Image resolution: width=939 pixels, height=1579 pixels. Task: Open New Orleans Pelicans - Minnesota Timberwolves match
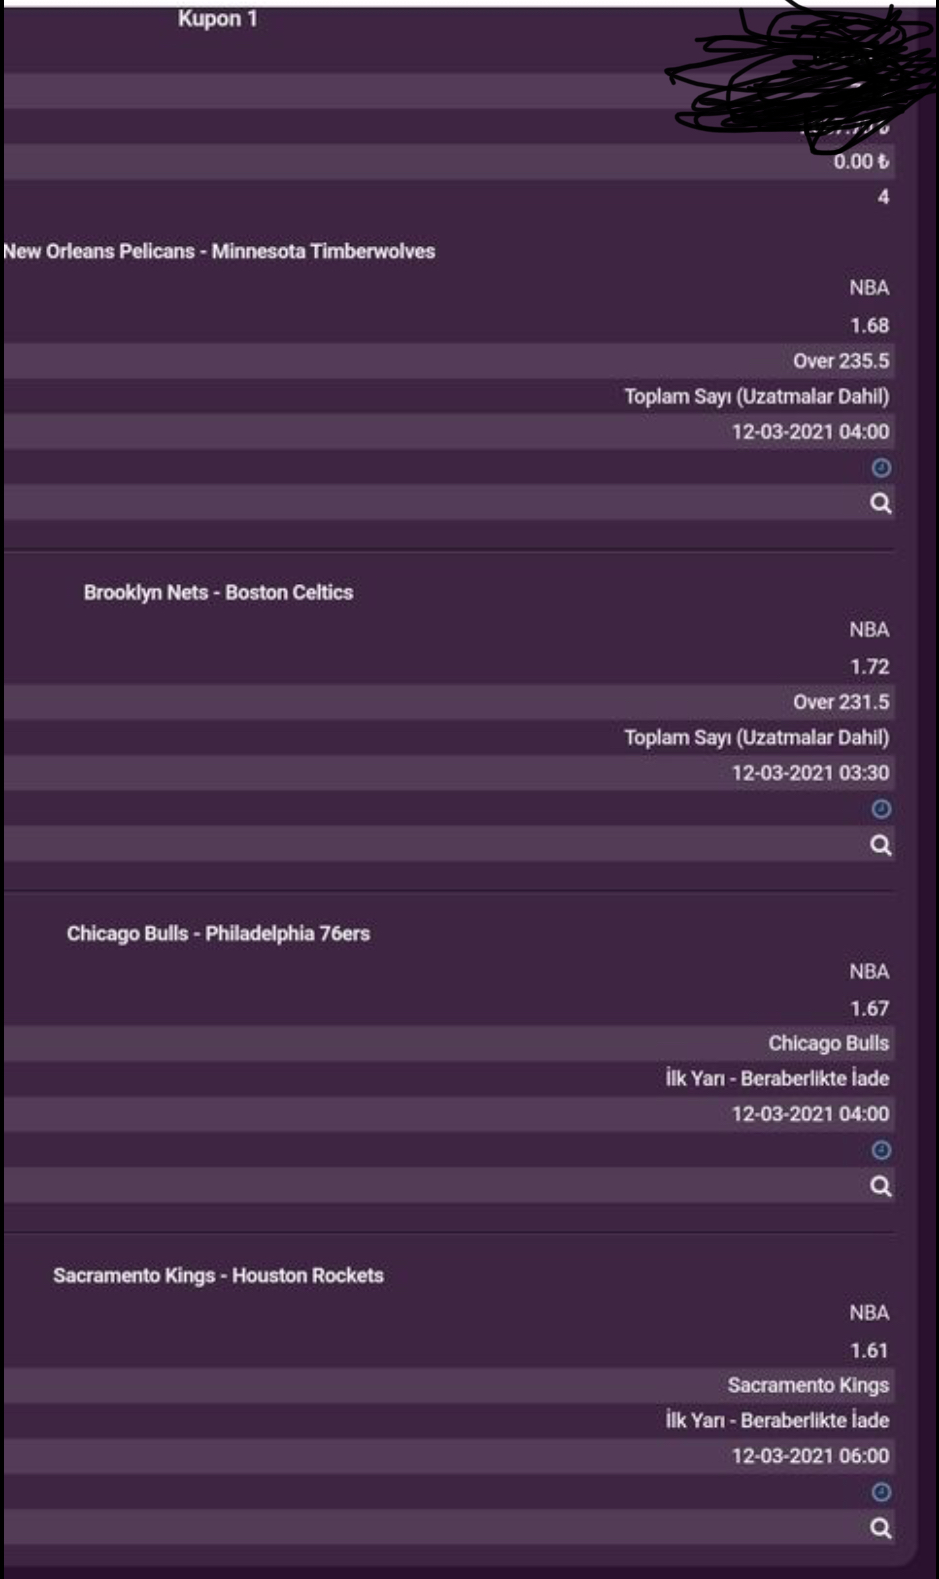219,251
